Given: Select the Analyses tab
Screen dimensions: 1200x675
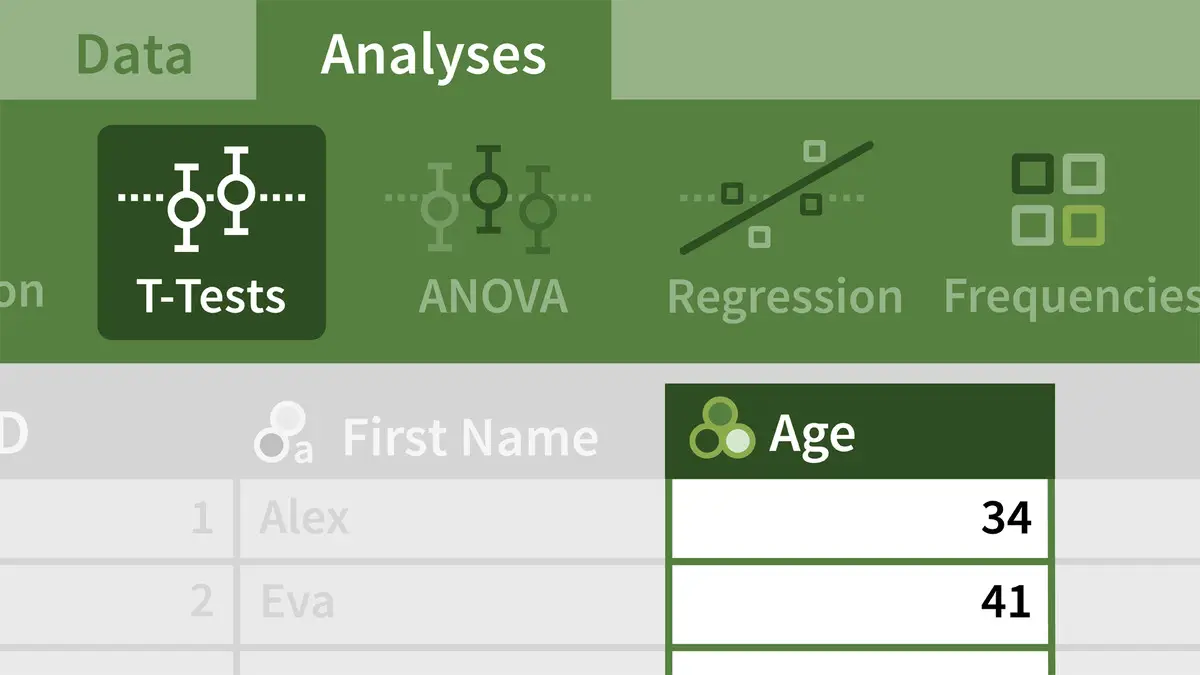Looking at the screenshot, I should (x=433, y=54).
